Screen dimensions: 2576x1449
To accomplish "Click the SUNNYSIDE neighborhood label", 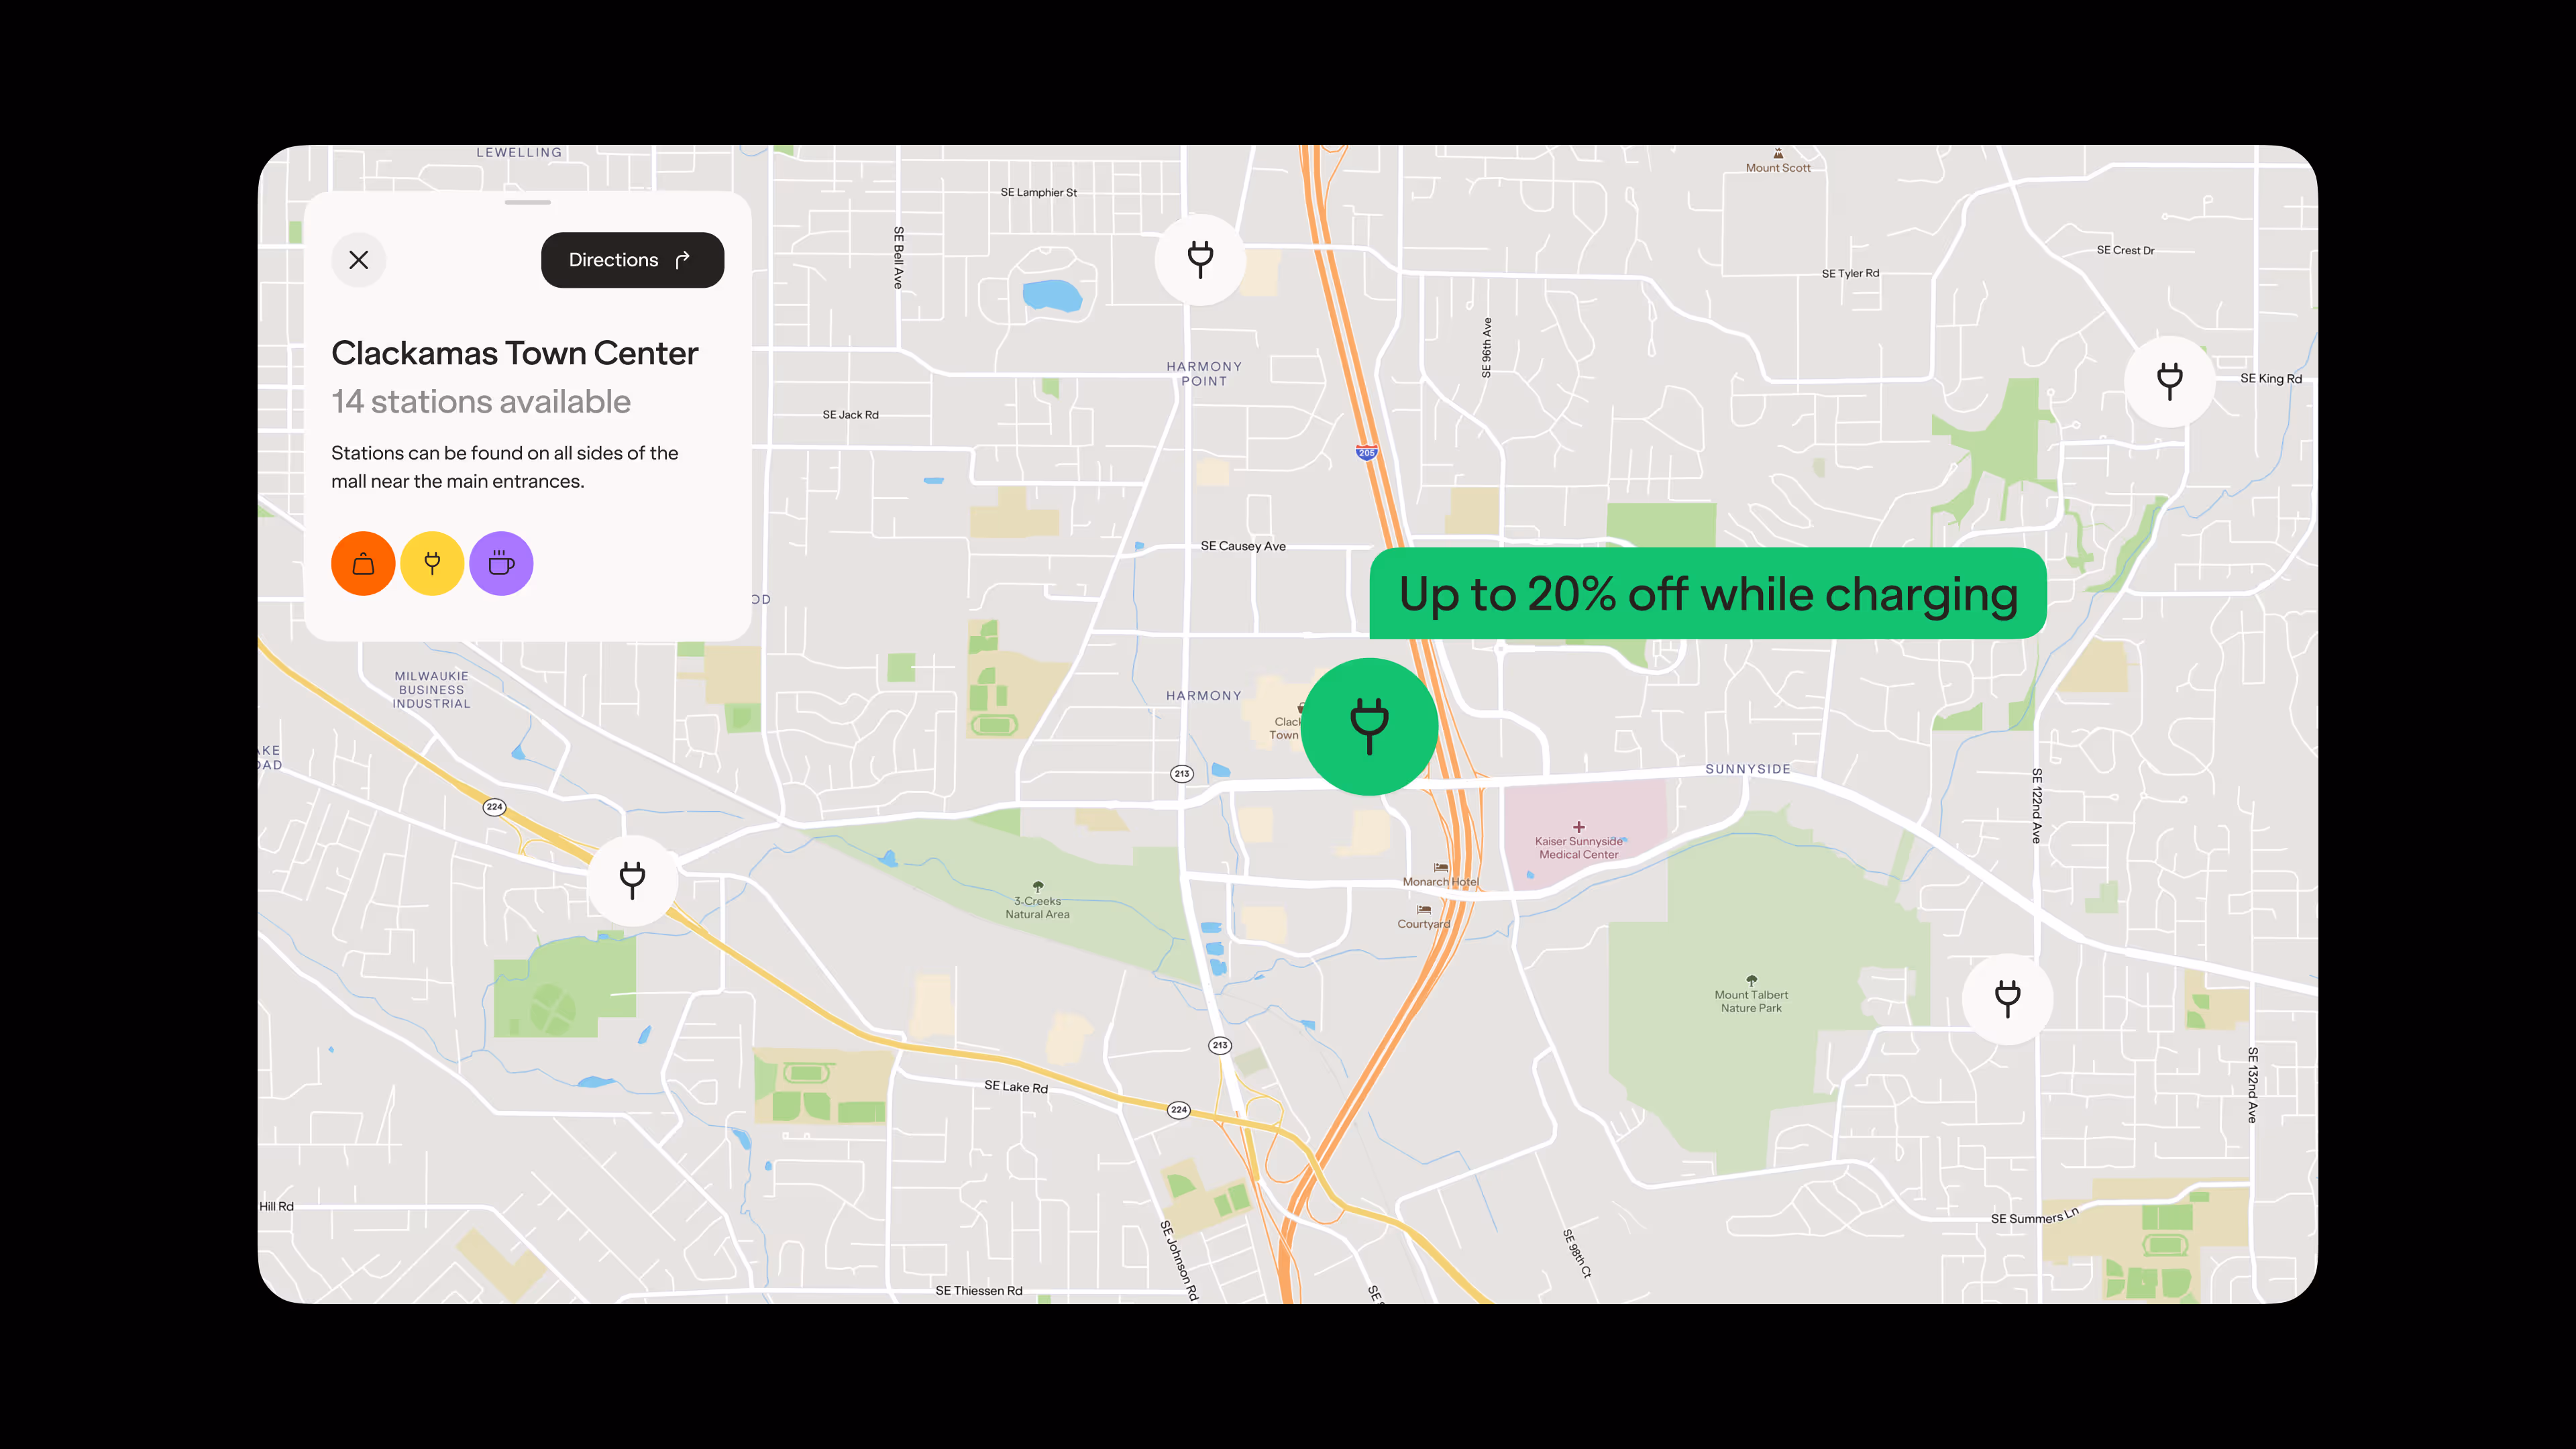I will (1747, 769).
